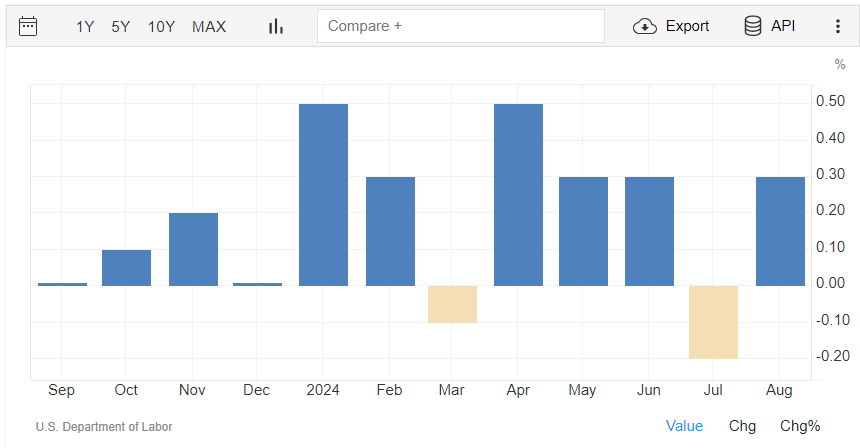
Task: Click the Export cloud download icon
Action: pos(644,26)
